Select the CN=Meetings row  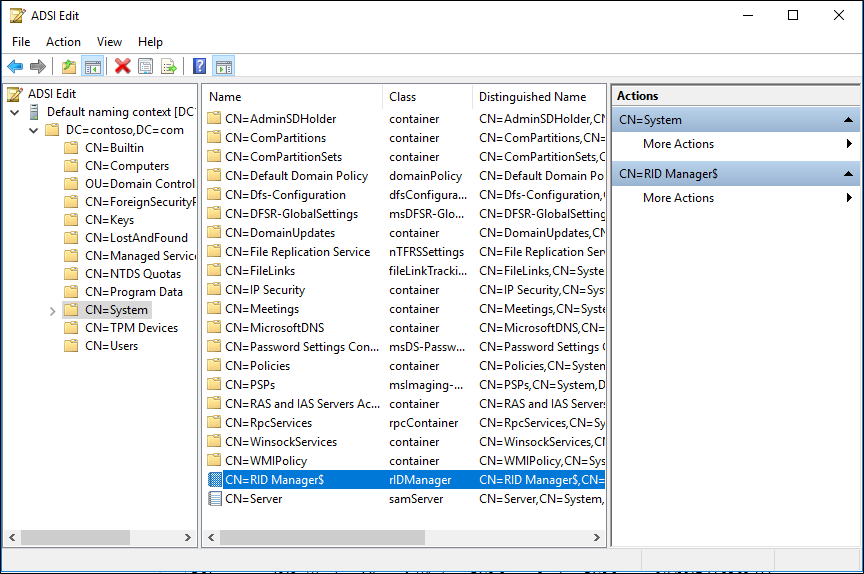click(x=405, y=308)
